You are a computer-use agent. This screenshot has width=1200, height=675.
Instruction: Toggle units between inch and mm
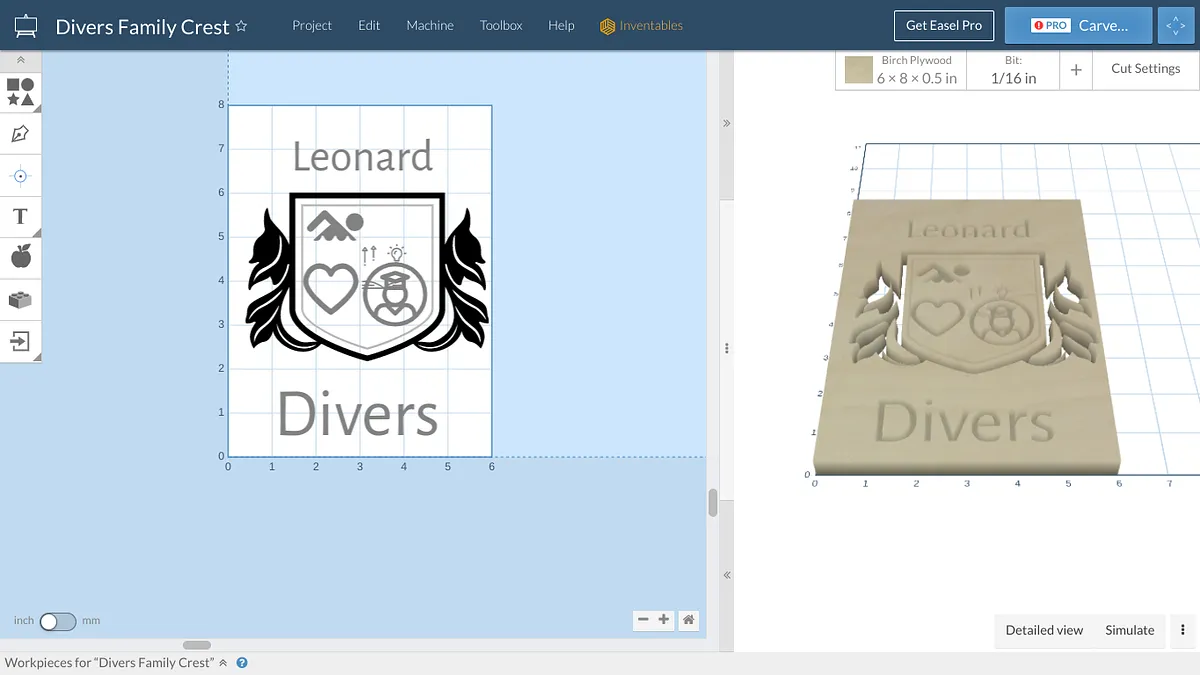(57, 621)
